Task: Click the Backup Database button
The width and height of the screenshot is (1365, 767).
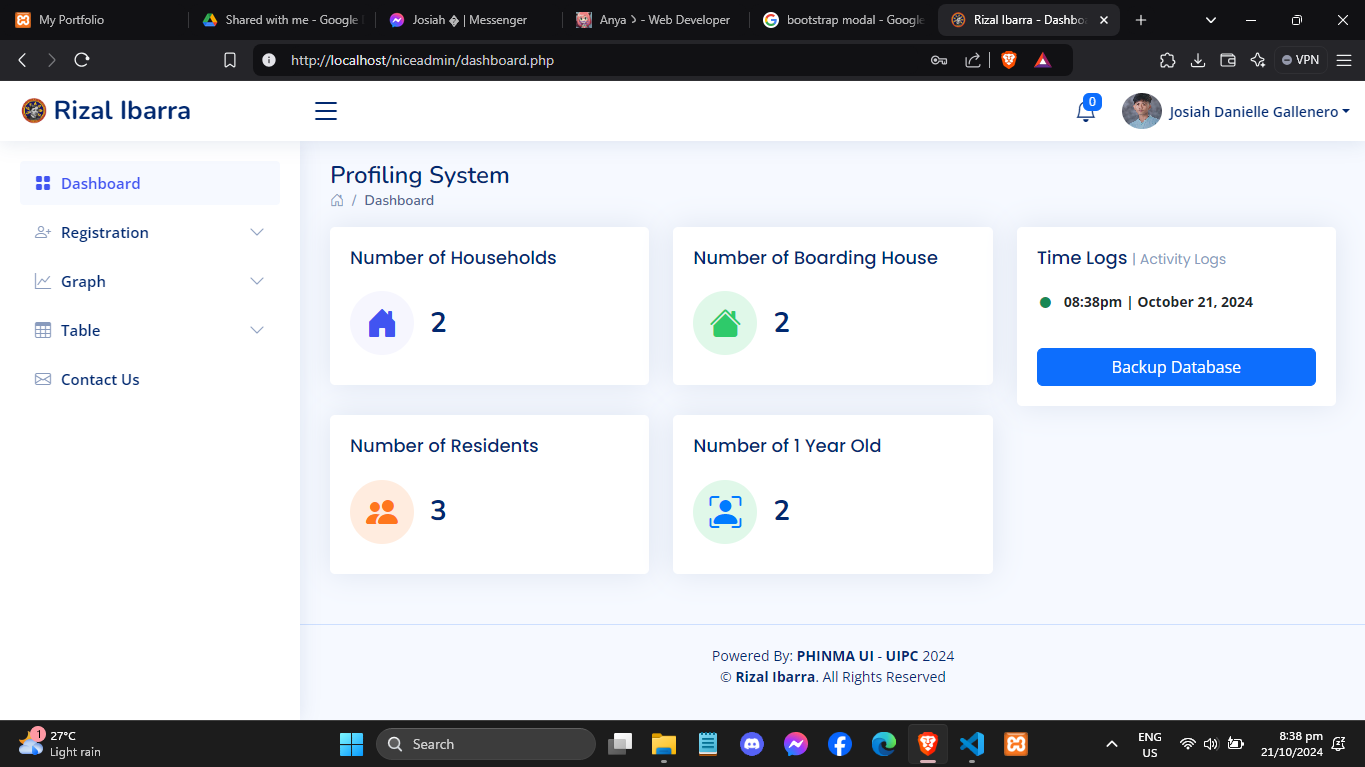Action: pos(1176,367)
